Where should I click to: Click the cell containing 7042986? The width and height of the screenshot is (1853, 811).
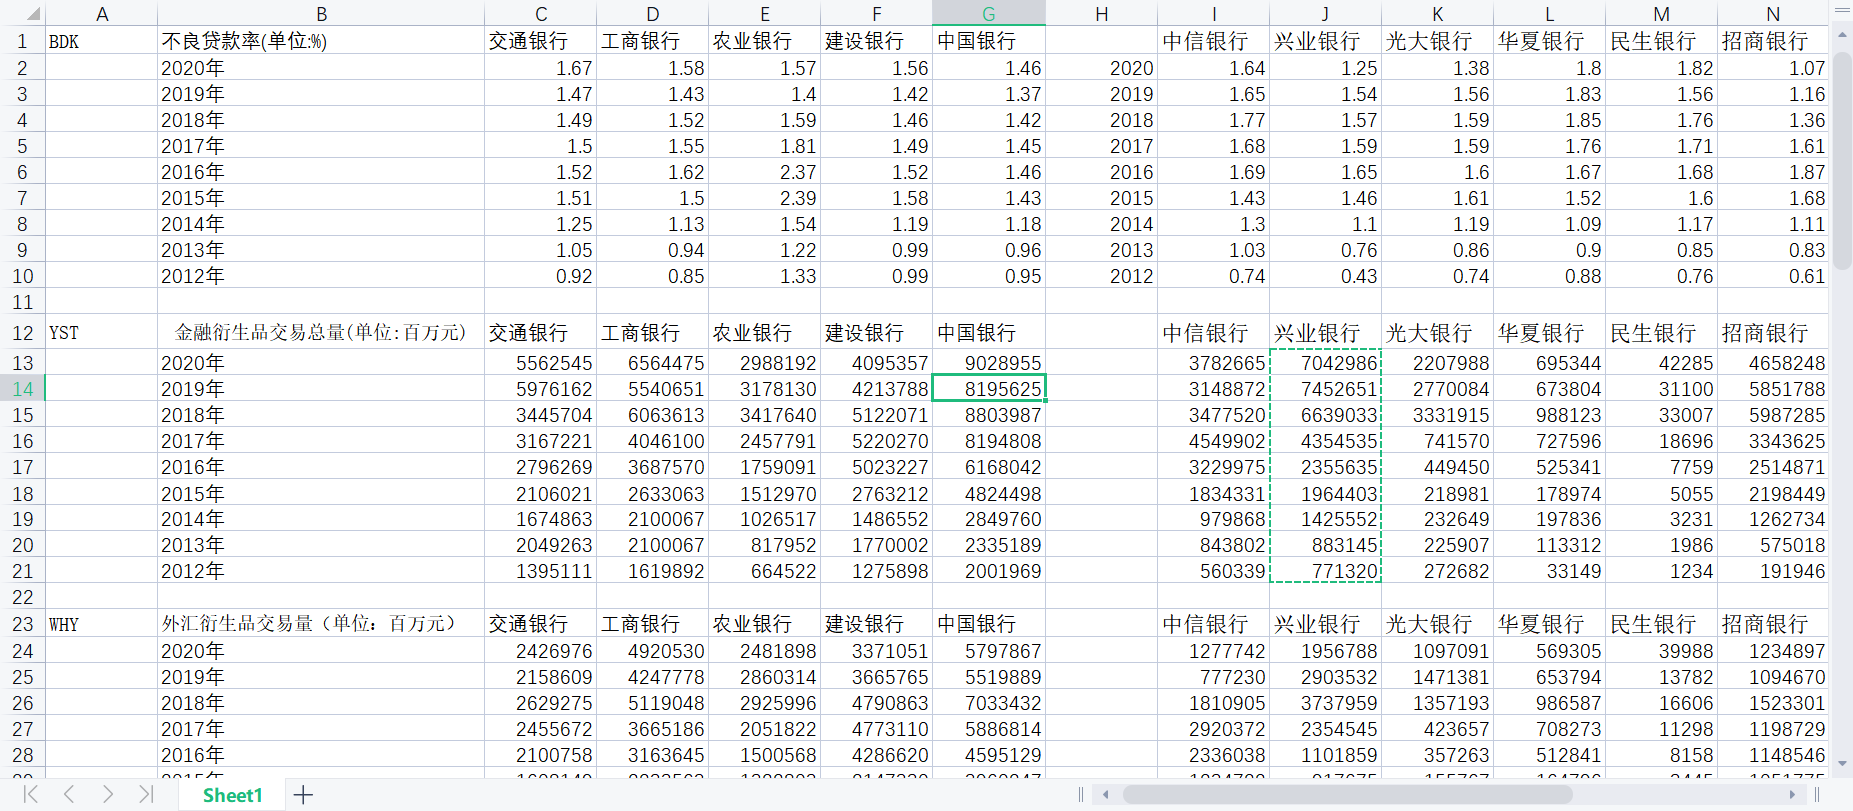[1325, 363]
